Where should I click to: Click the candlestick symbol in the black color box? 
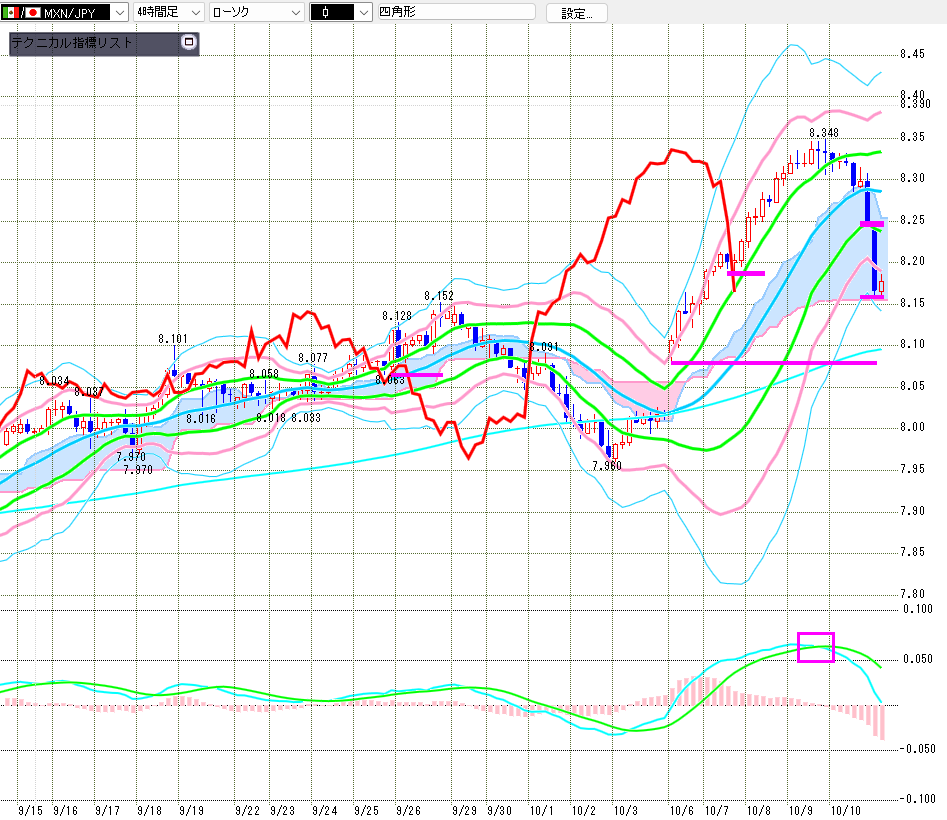[327, 12]
